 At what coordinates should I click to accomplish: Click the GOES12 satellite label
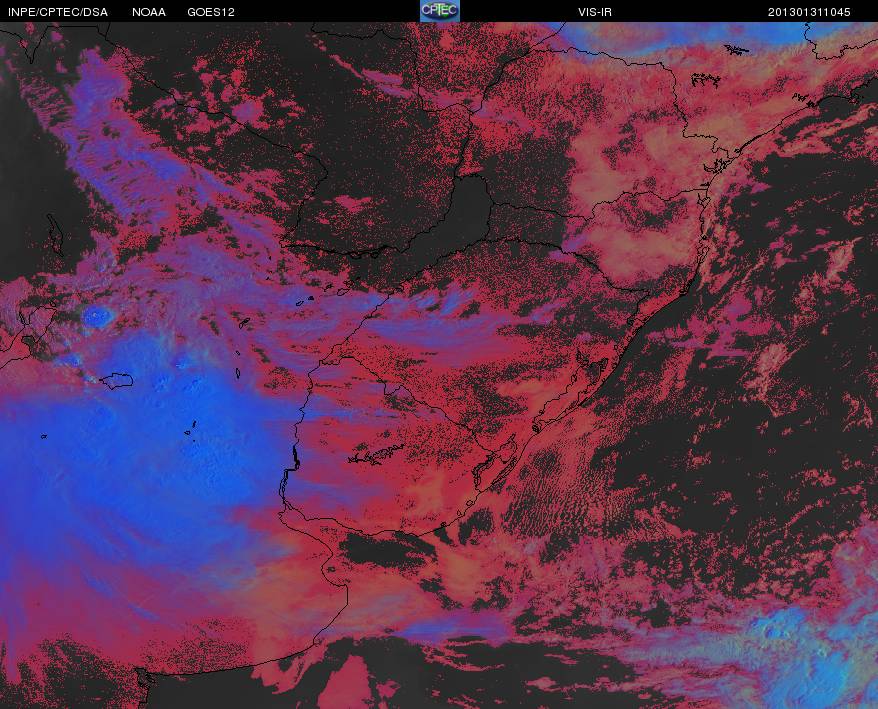(x=211, y=12)
